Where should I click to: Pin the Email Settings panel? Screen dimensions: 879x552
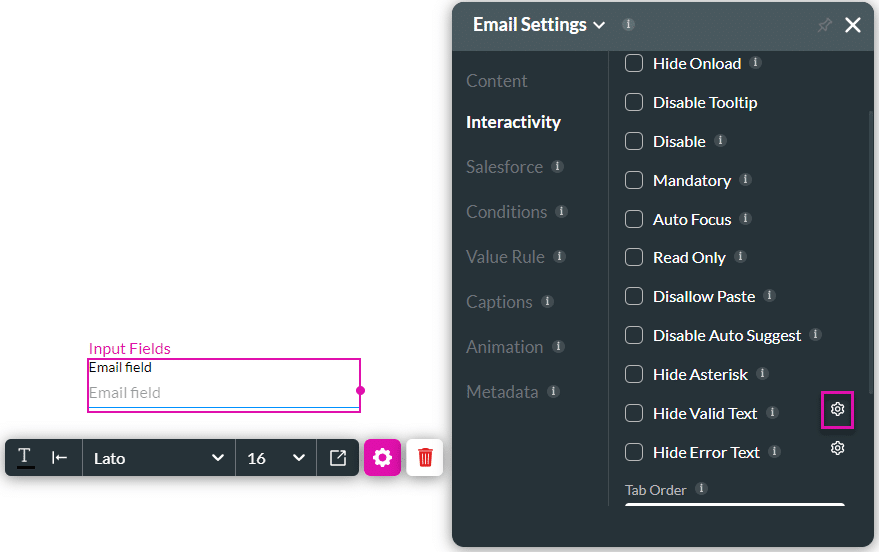coord(824,26)
